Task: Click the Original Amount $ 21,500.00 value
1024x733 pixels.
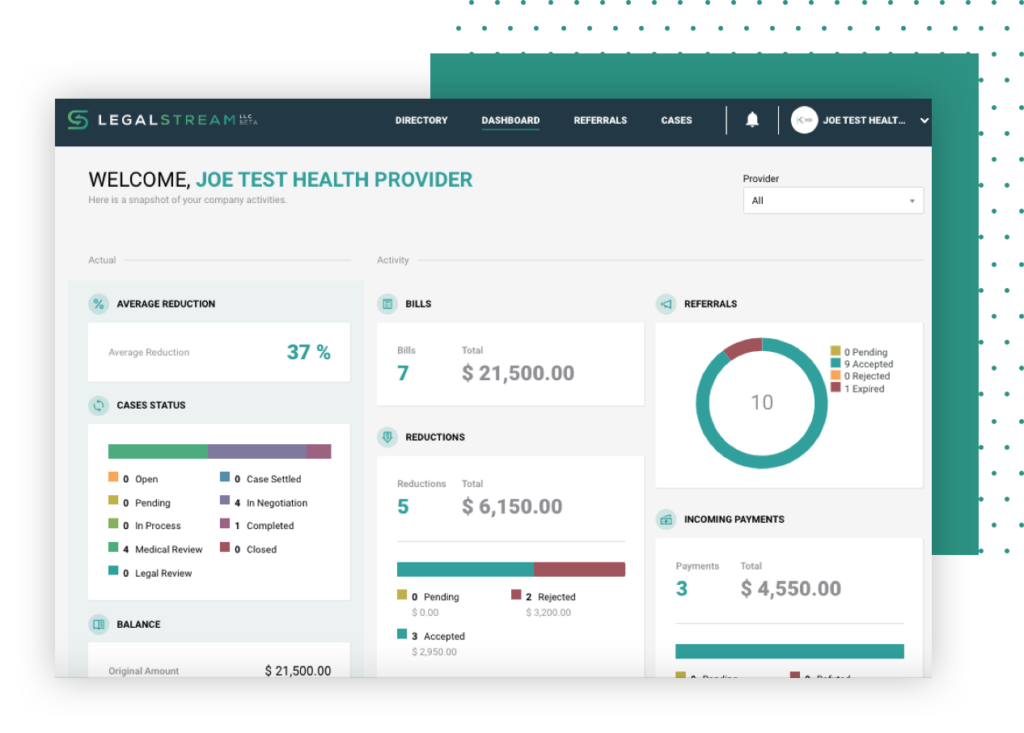Action: pyautogui.click(x=298, y=671)
